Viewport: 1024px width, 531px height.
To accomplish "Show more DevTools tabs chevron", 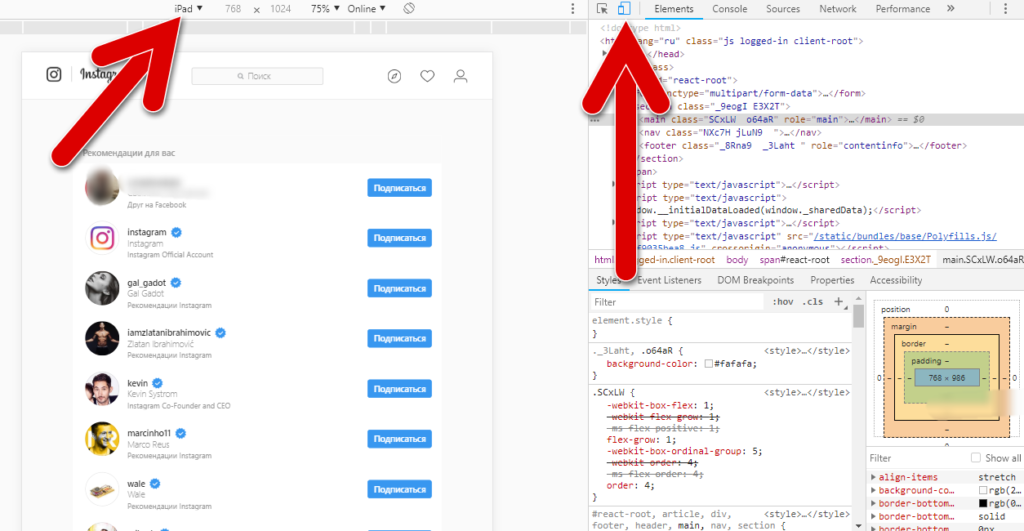I will (951, 8).
